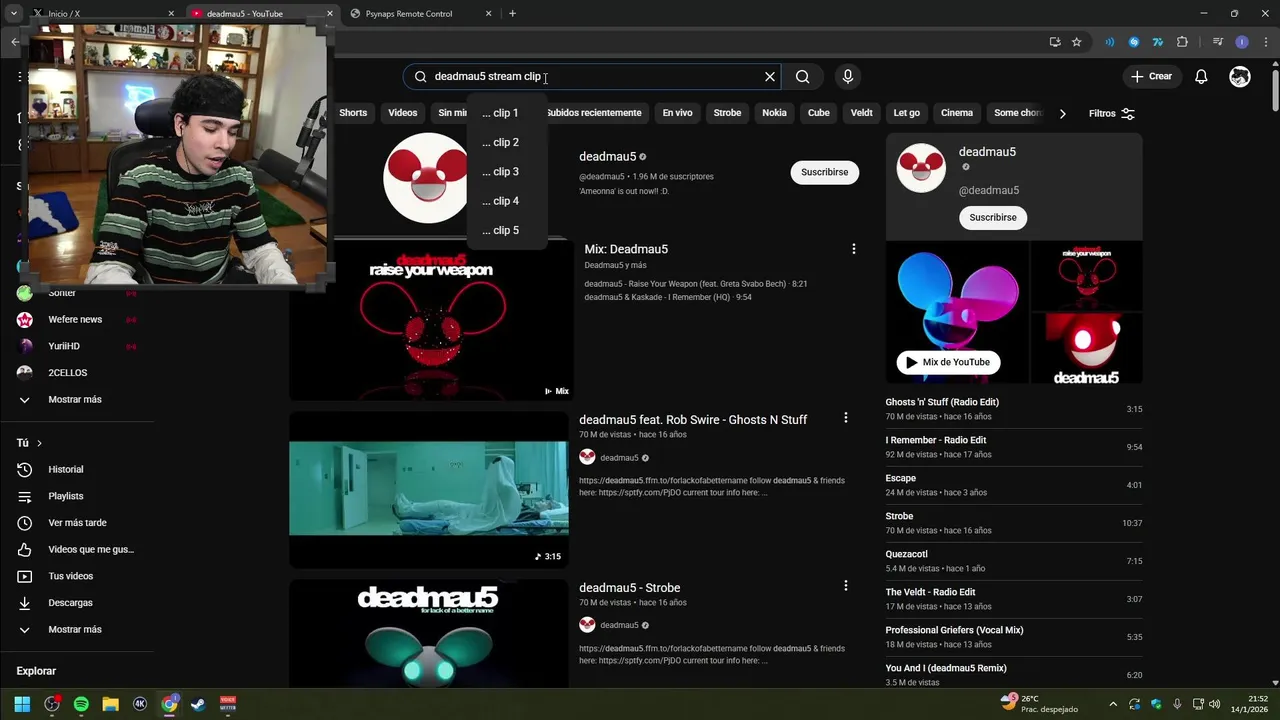Open Playlists in the sidebar

tap(66, 496)
